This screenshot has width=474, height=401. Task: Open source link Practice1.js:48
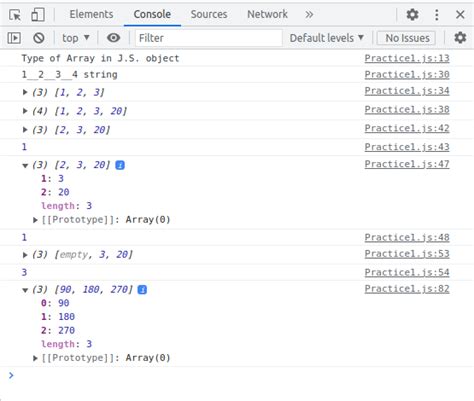tap(407, 238)
